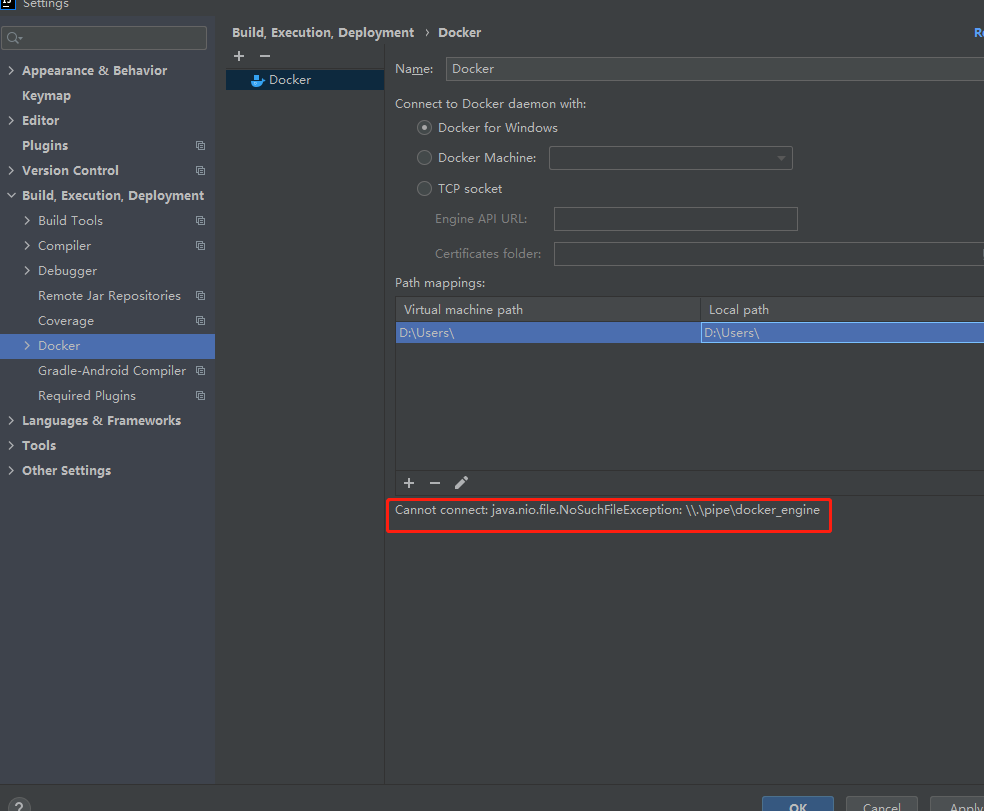Select the Docker whale icon in the list
This screenshot has height=811, width=984.
click(x=260, y=79)
